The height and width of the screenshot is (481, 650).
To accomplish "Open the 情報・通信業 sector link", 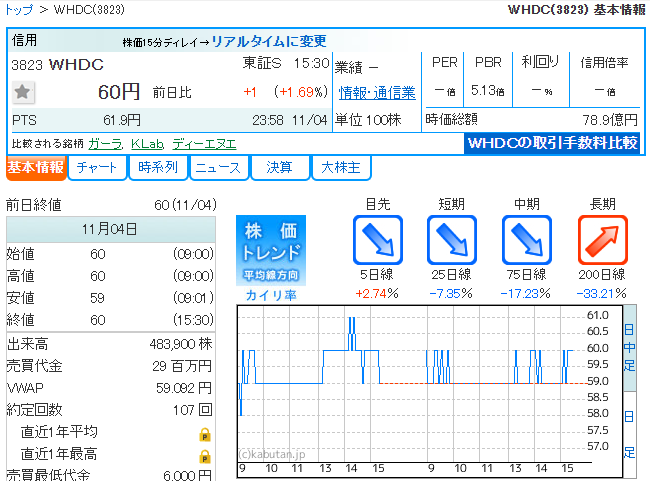I will click(x=377, y=92).
